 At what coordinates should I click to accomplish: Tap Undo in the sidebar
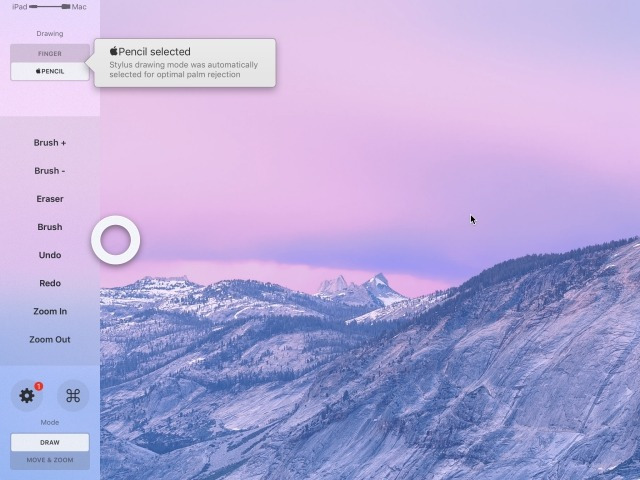pos(50,255)
